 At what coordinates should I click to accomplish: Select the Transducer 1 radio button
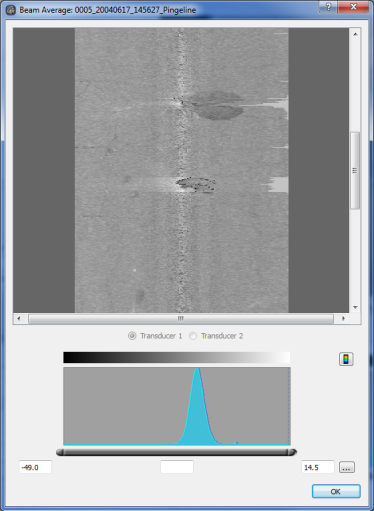tap(132, 336)
